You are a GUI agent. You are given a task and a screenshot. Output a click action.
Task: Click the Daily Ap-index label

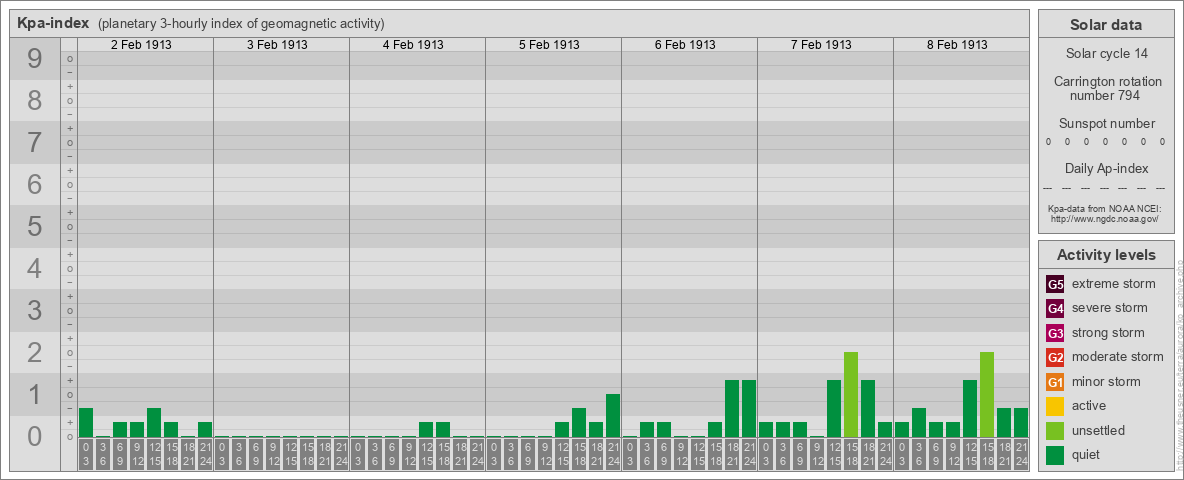[1106, 168]
